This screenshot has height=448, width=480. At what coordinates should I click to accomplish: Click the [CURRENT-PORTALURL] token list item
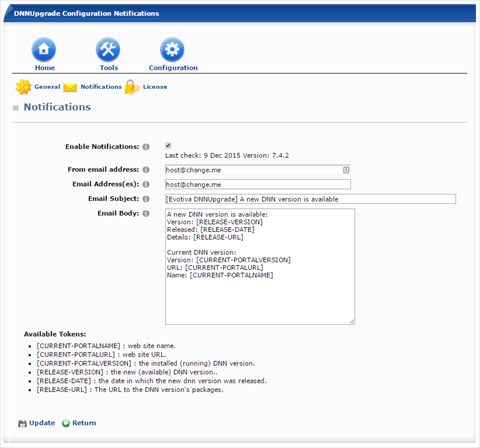[101, 354]
